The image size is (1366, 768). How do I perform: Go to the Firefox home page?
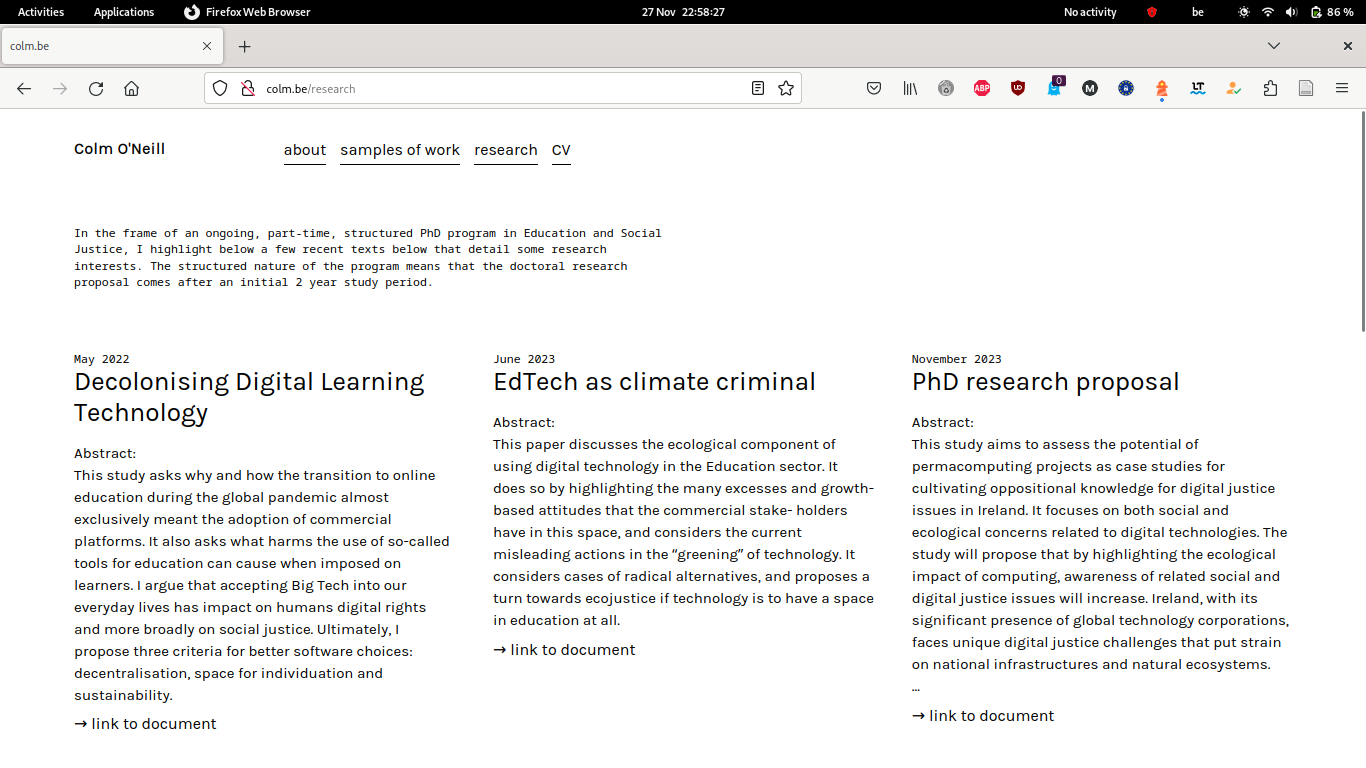[x=131, y=88]
